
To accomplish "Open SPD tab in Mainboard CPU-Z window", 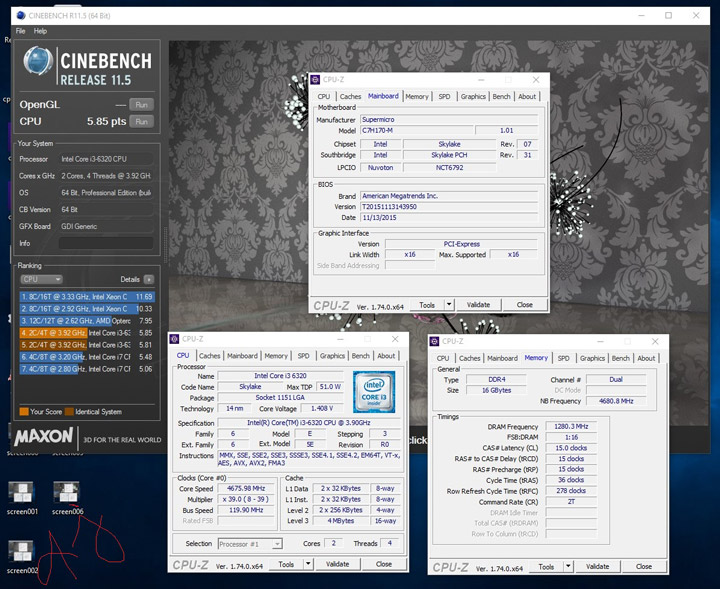I will (444, 96).
